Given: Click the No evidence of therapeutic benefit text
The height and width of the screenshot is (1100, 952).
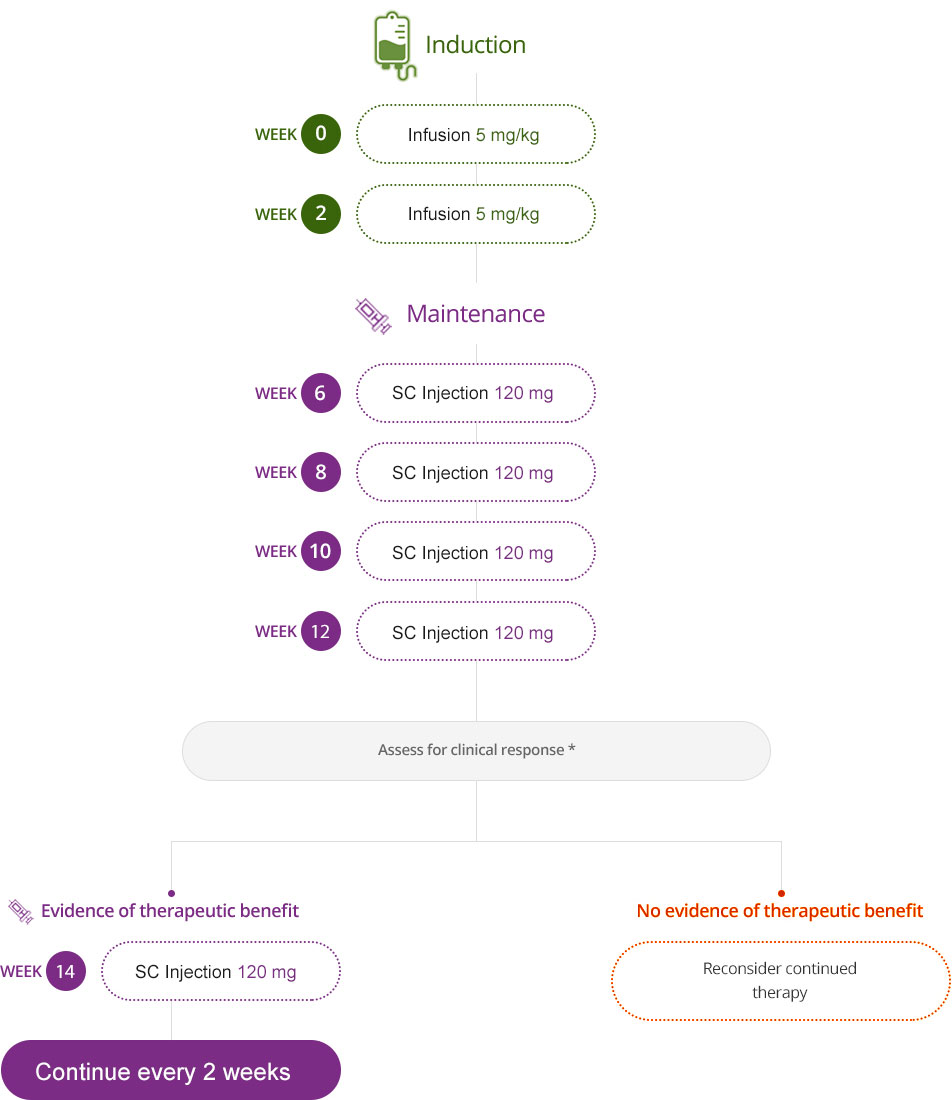Looking at the screenshot, I should coord(779,911).
